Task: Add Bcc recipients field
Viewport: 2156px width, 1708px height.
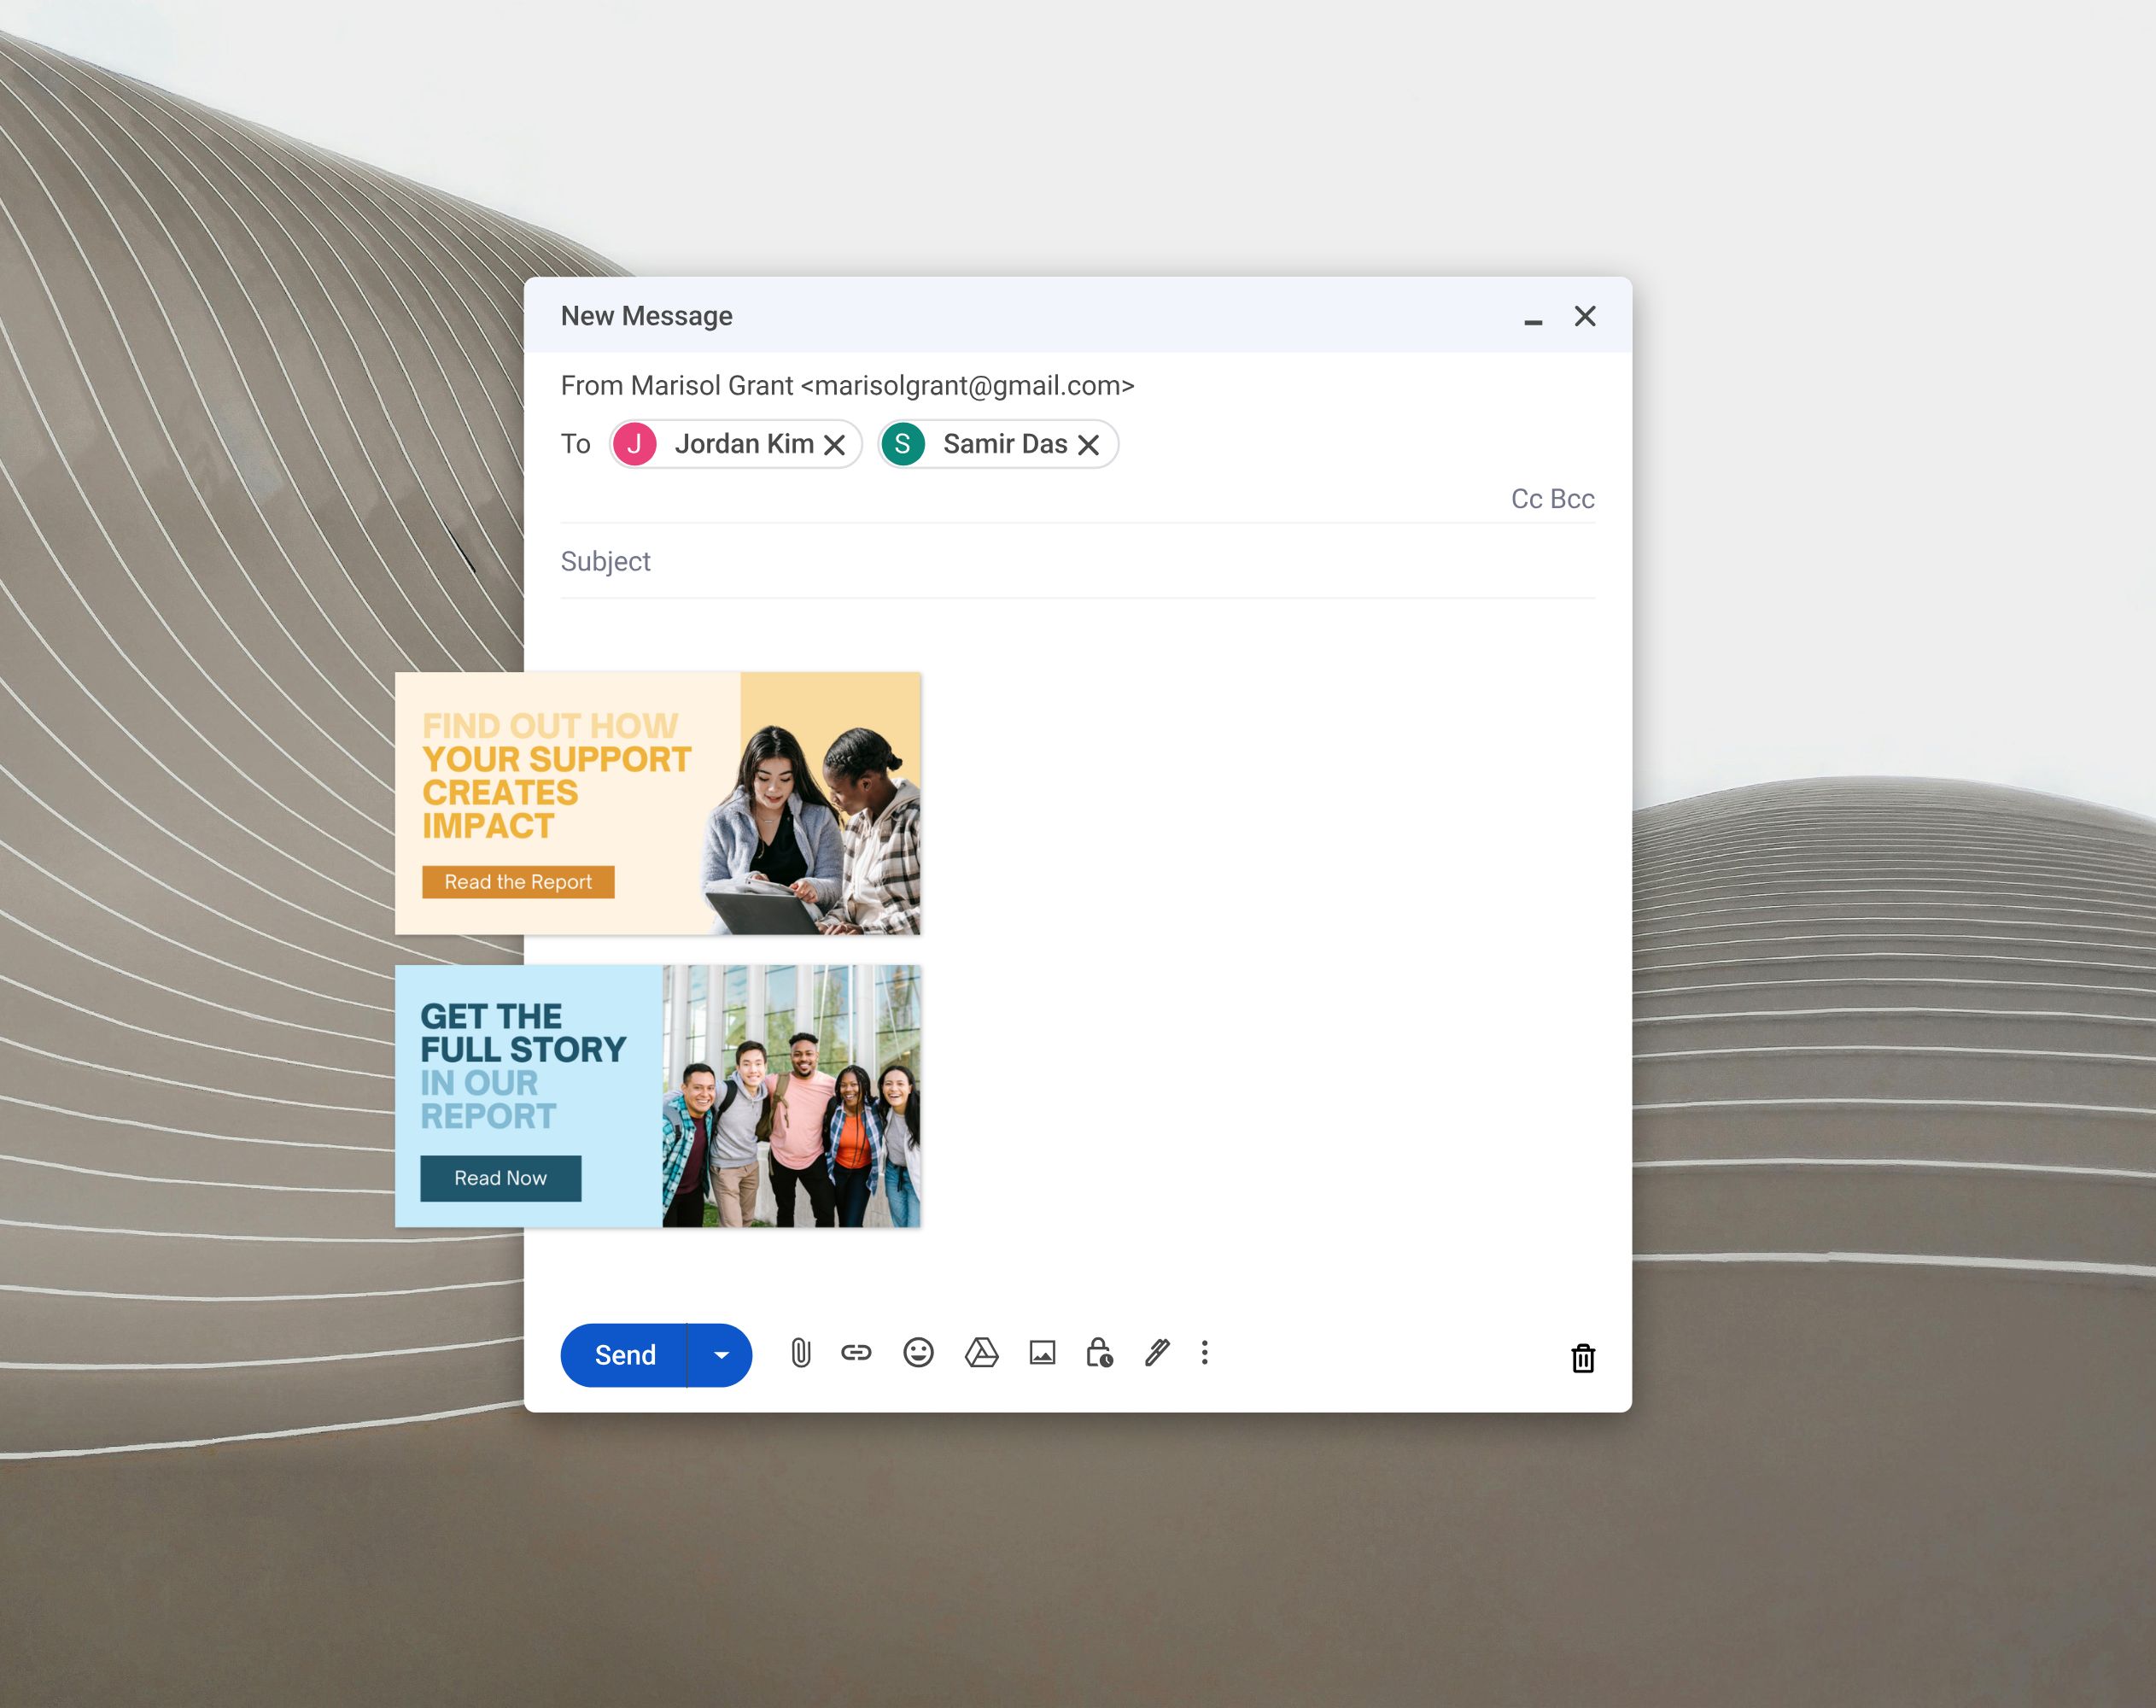Action: [x=1572, y=499]
